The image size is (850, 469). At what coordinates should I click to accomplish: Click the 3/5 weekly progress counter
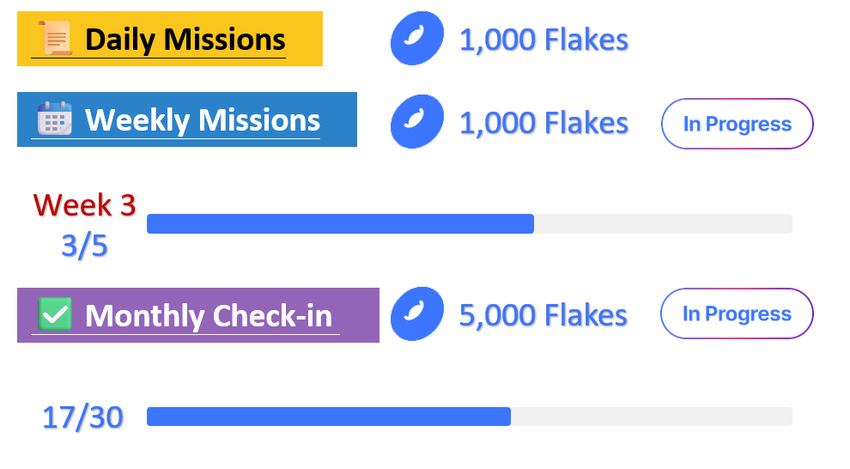(84, 245)
